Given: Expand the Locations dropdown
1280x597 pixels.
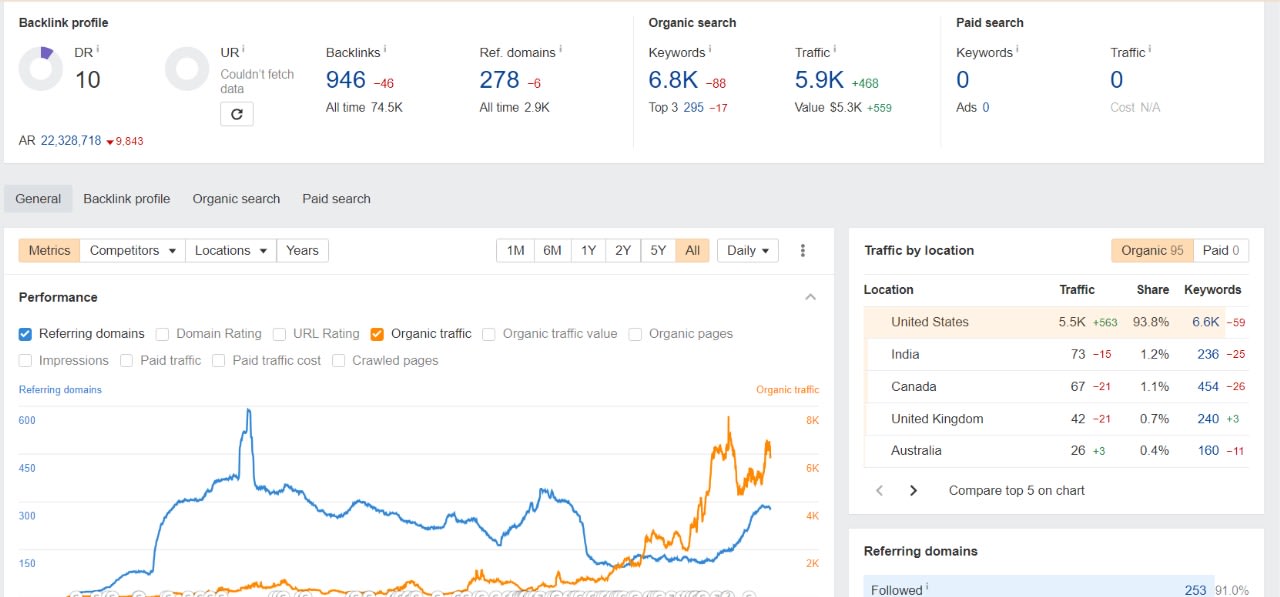Looking at the screenshot, I should 231,251.
